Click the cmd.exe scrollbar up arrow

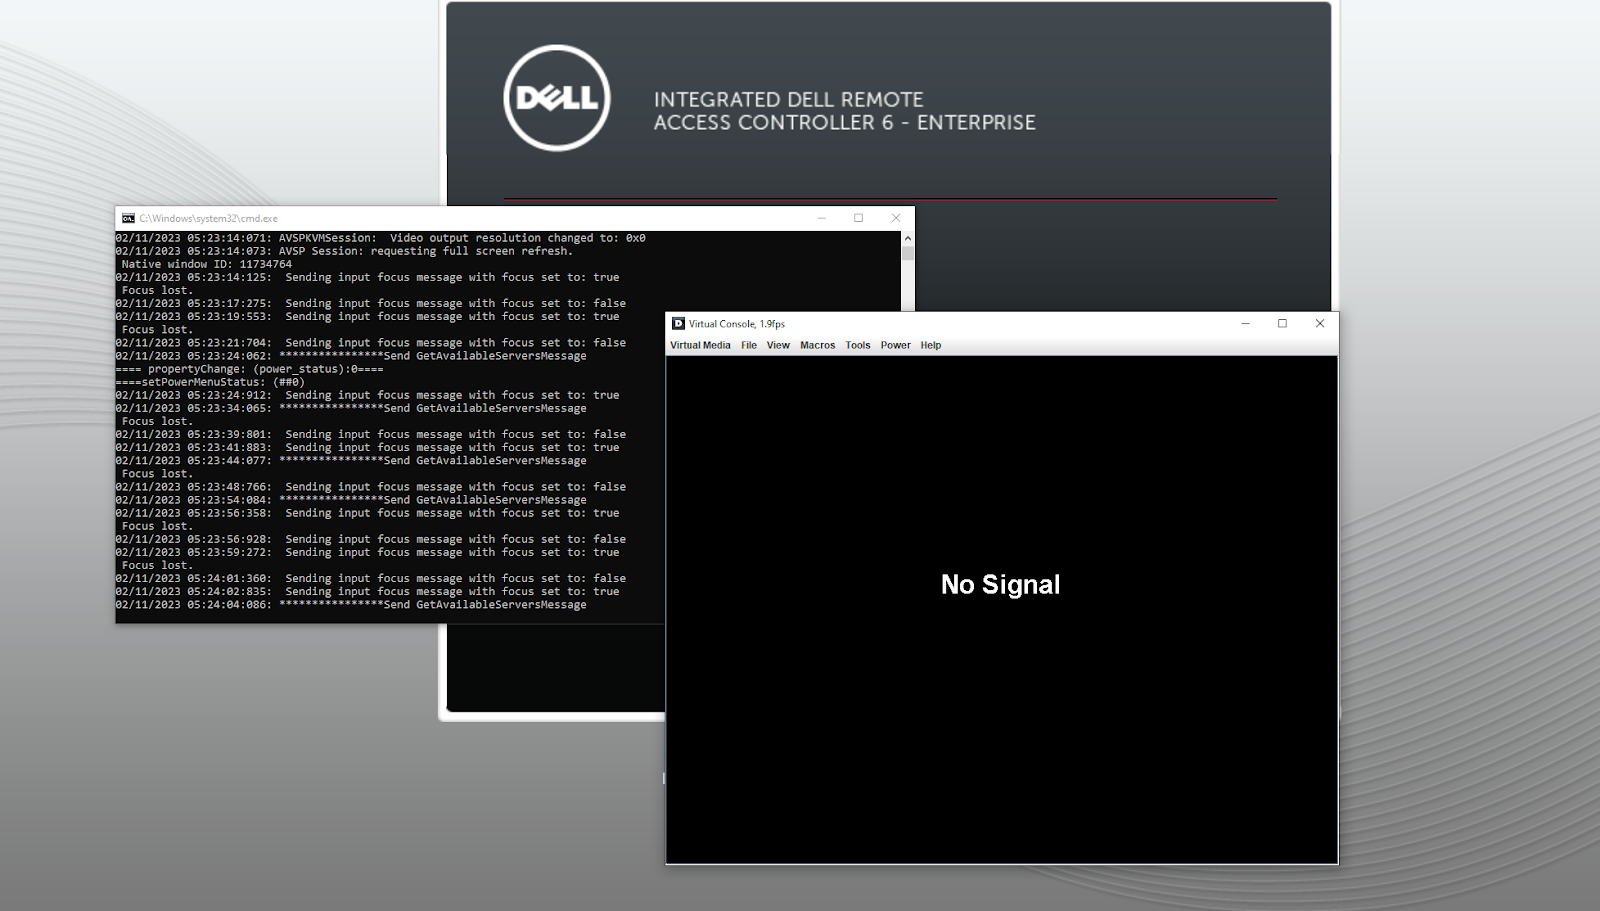pos(908,238)
